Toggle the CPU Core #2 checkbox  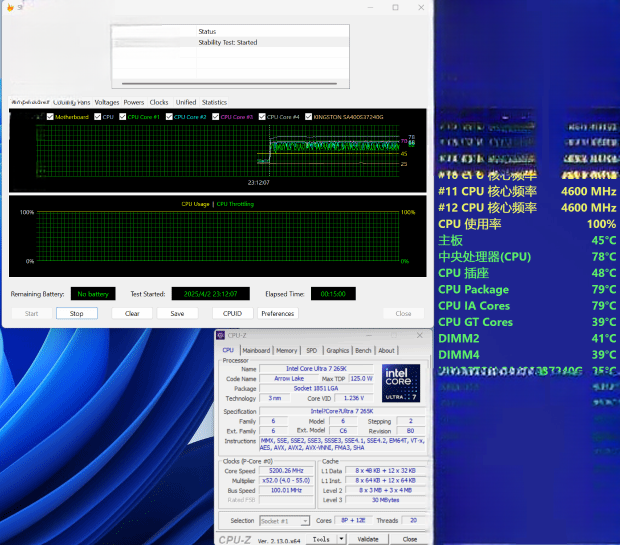click(169, 117)
